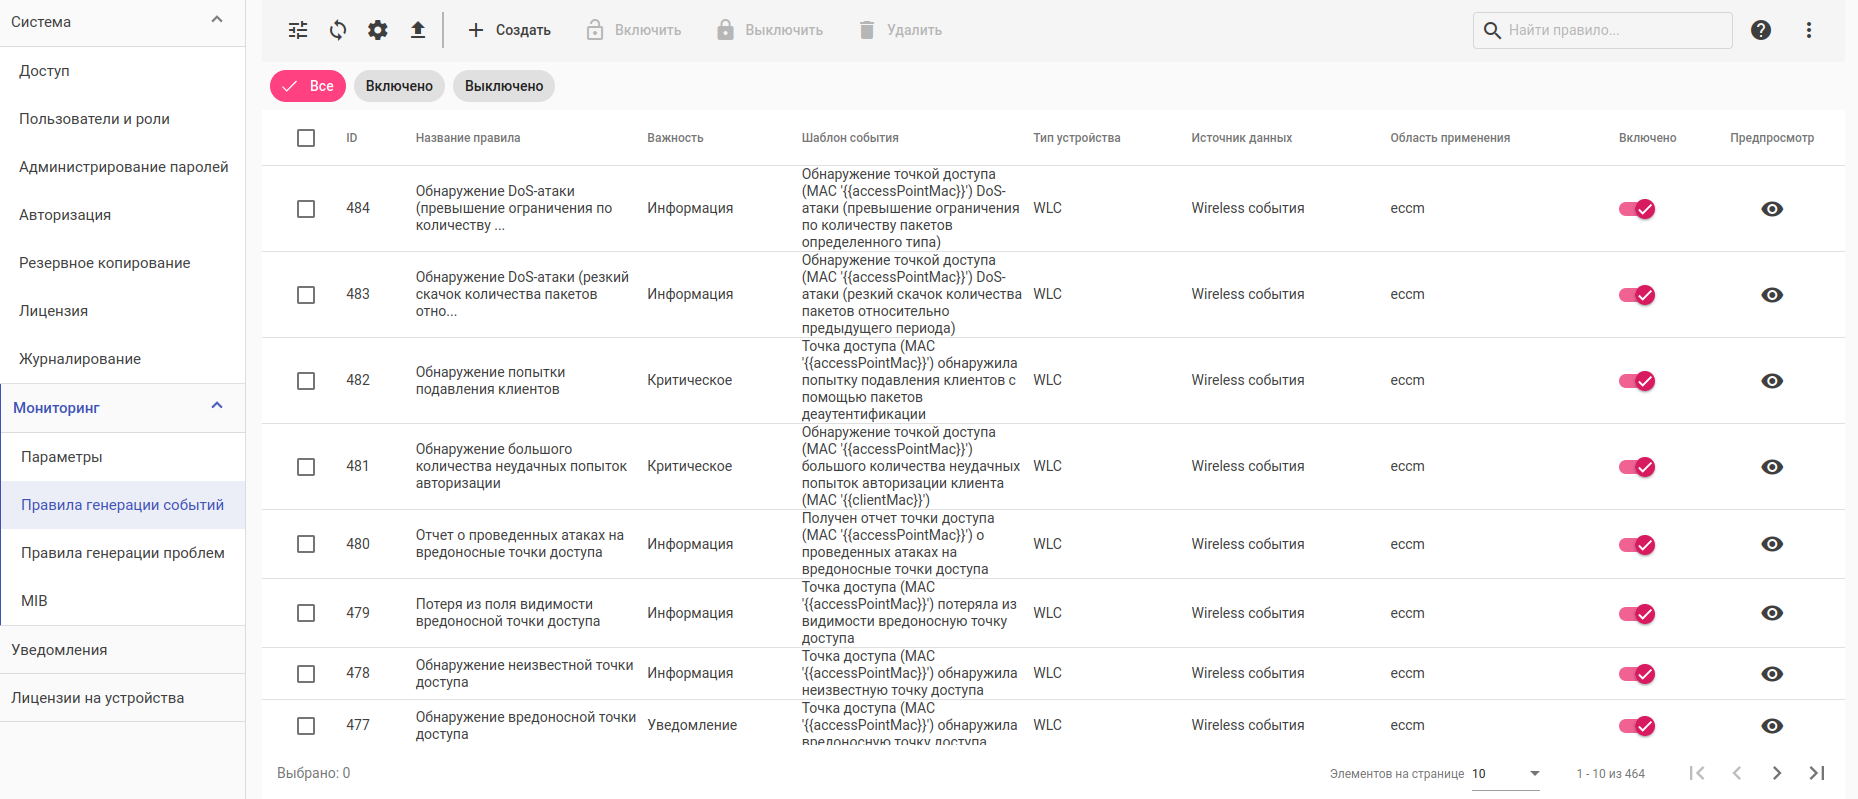Preview rule 482 with the eye icon
This screenshot has width=1858, height=799.
point(1772,381)
